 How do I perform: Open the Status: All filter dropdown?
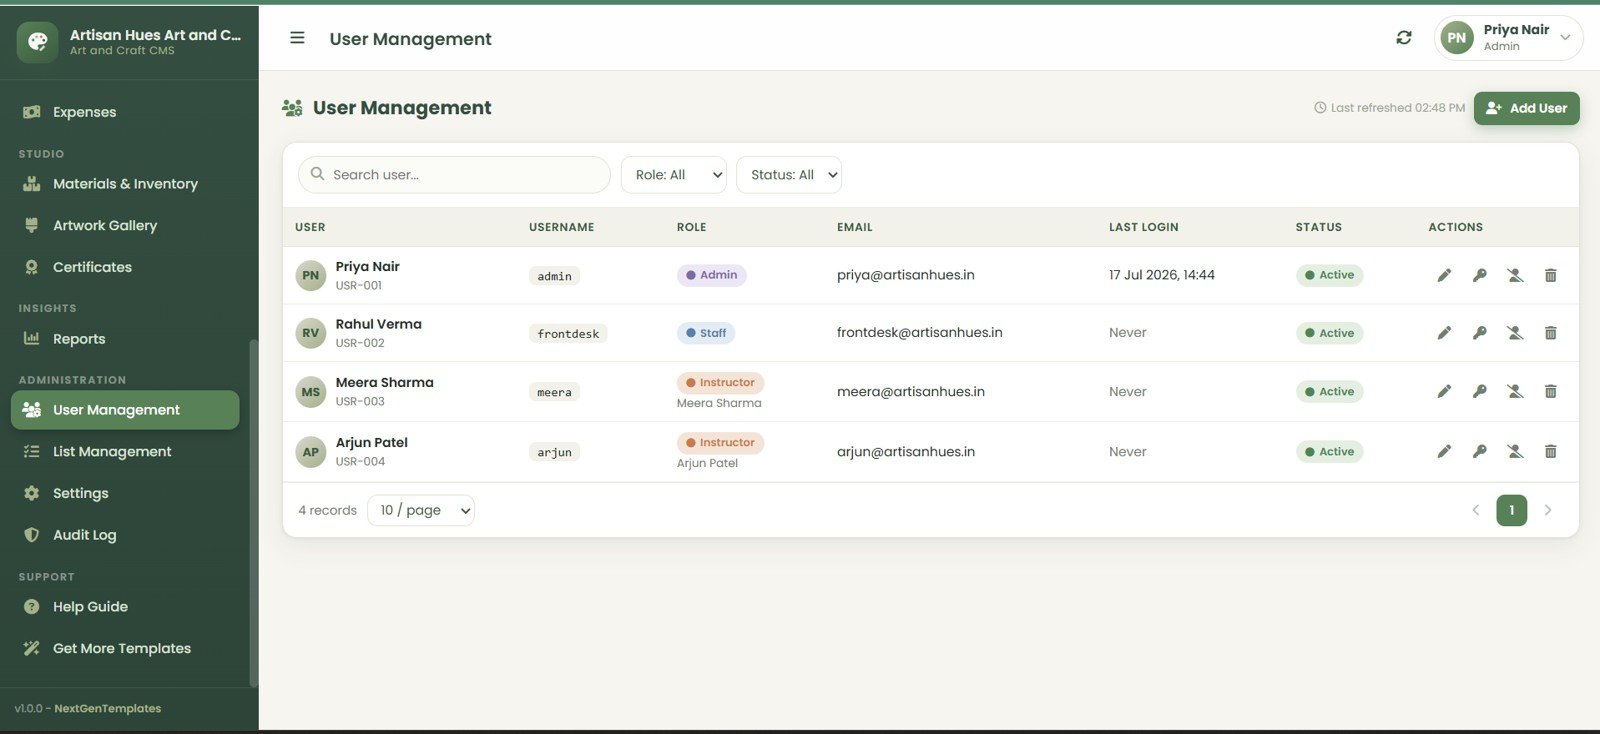point(789,175)
